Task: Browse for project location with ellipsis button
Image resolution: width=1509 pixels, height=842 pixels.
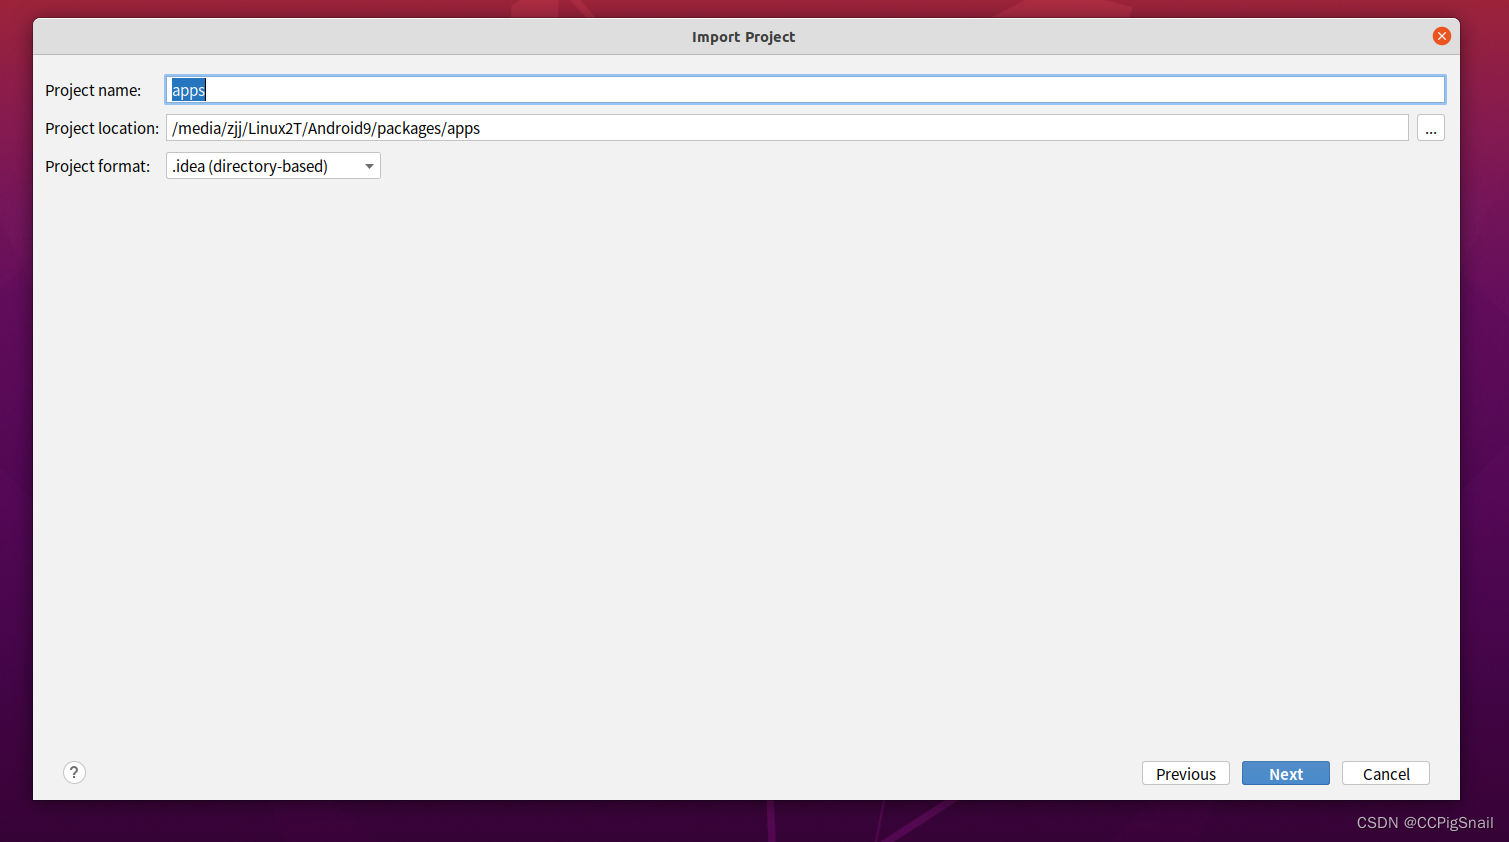Action: [1431, 128]
